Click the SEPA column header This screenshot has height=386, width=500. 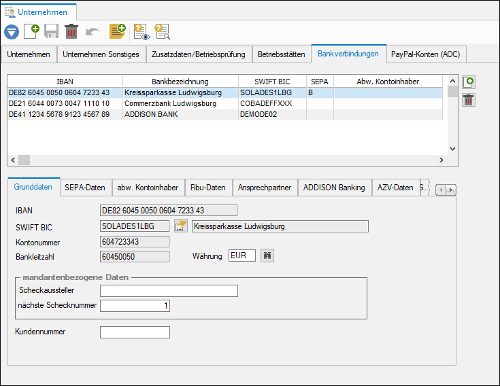click(320, 81)
